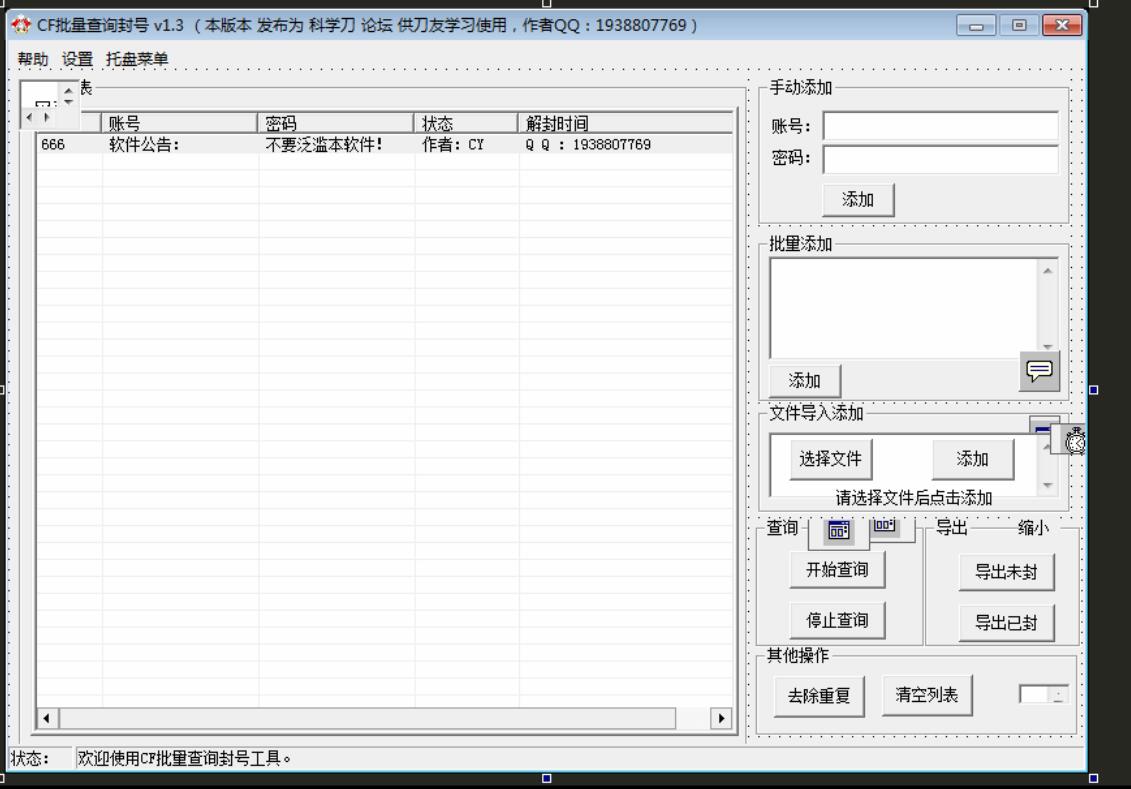1131x789 pixels.
Task: Click 添加 button under 手动添加 fields
Action: [858, 200]
